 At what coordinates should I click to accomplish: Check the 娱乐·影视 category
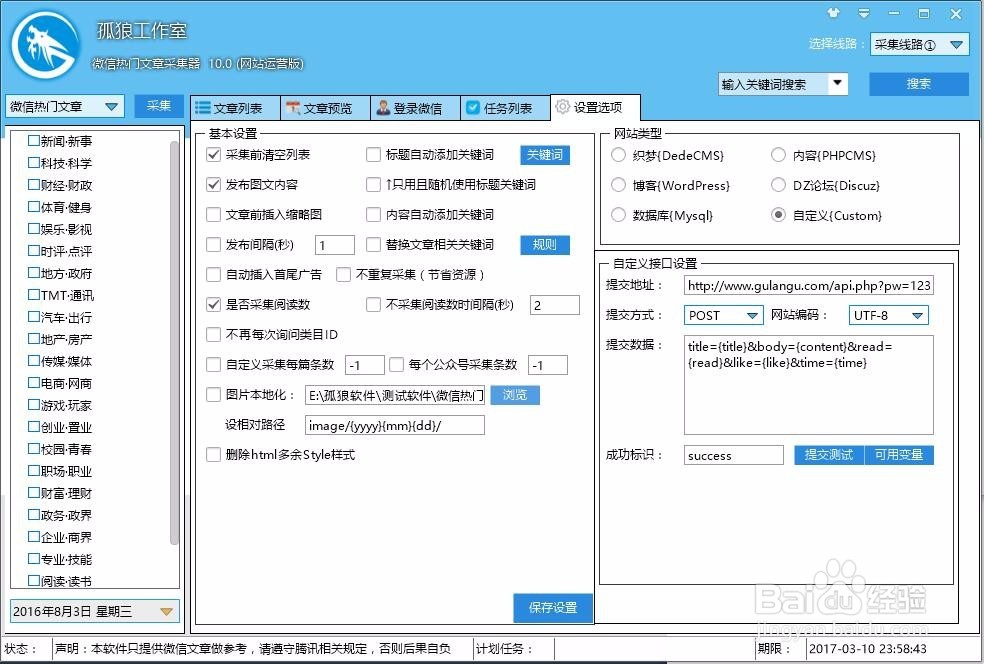[34, 228]
